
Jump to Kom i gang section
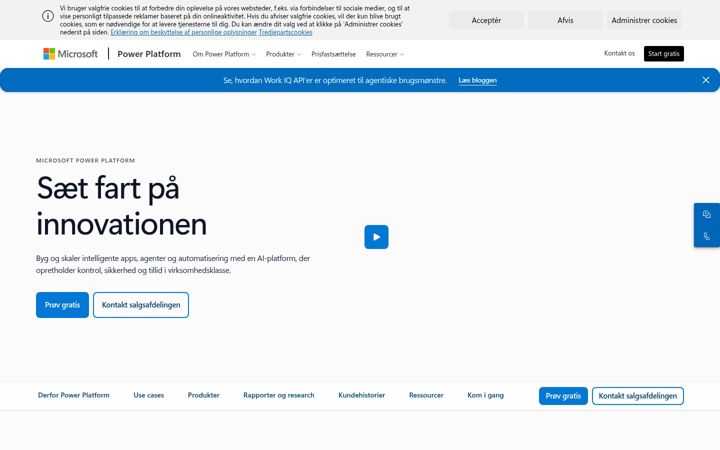point(485,395)
